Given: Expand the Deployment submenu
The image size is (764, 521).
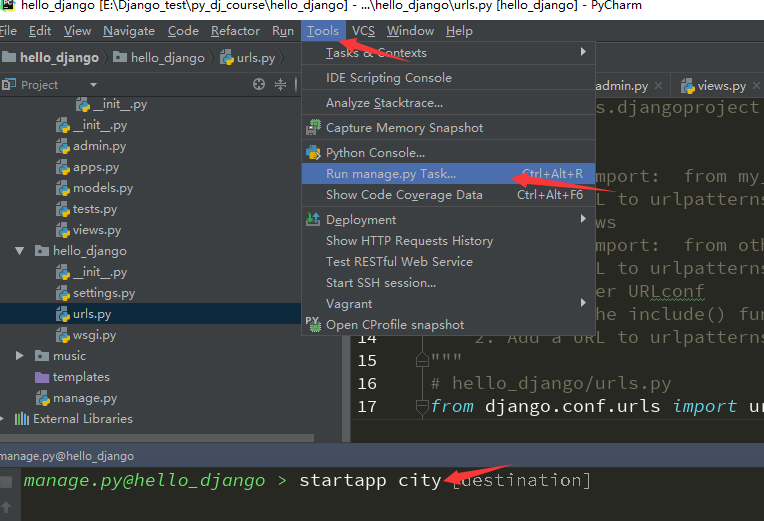Looking at the screenshot, I should [448, 220].
